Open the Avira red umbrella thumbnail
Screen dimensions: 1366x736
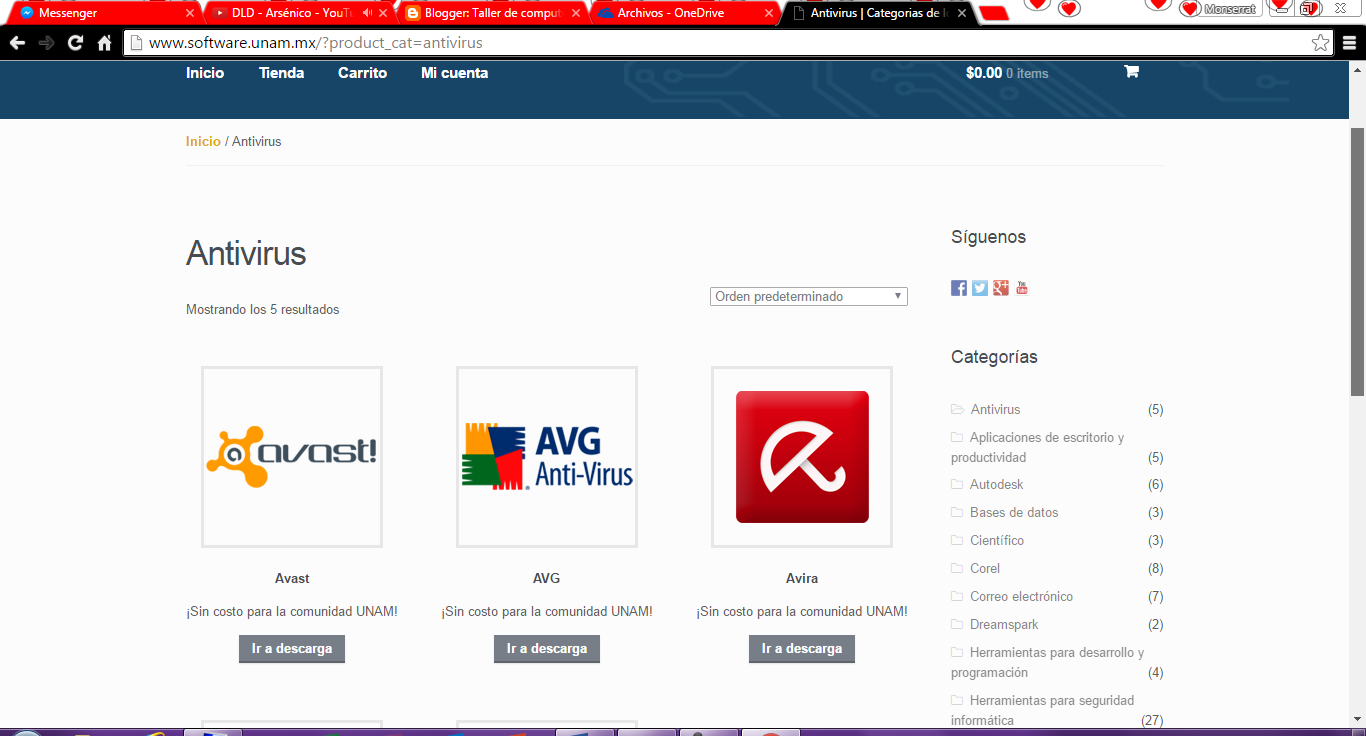802,457
